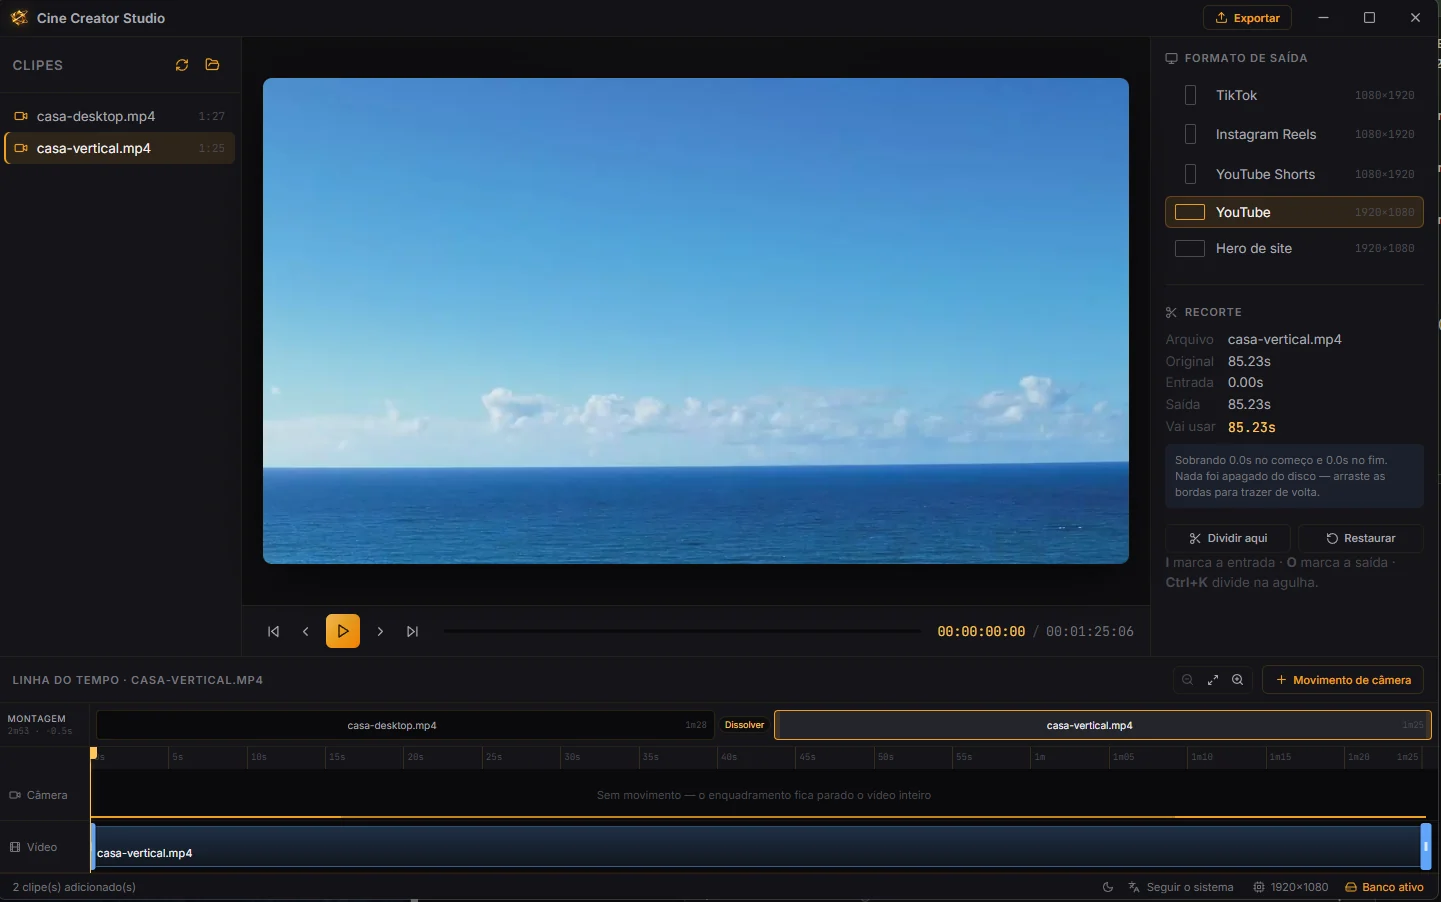
Task: Click the 00:00:00:00 current timecode
Action: tap(981, 632)
